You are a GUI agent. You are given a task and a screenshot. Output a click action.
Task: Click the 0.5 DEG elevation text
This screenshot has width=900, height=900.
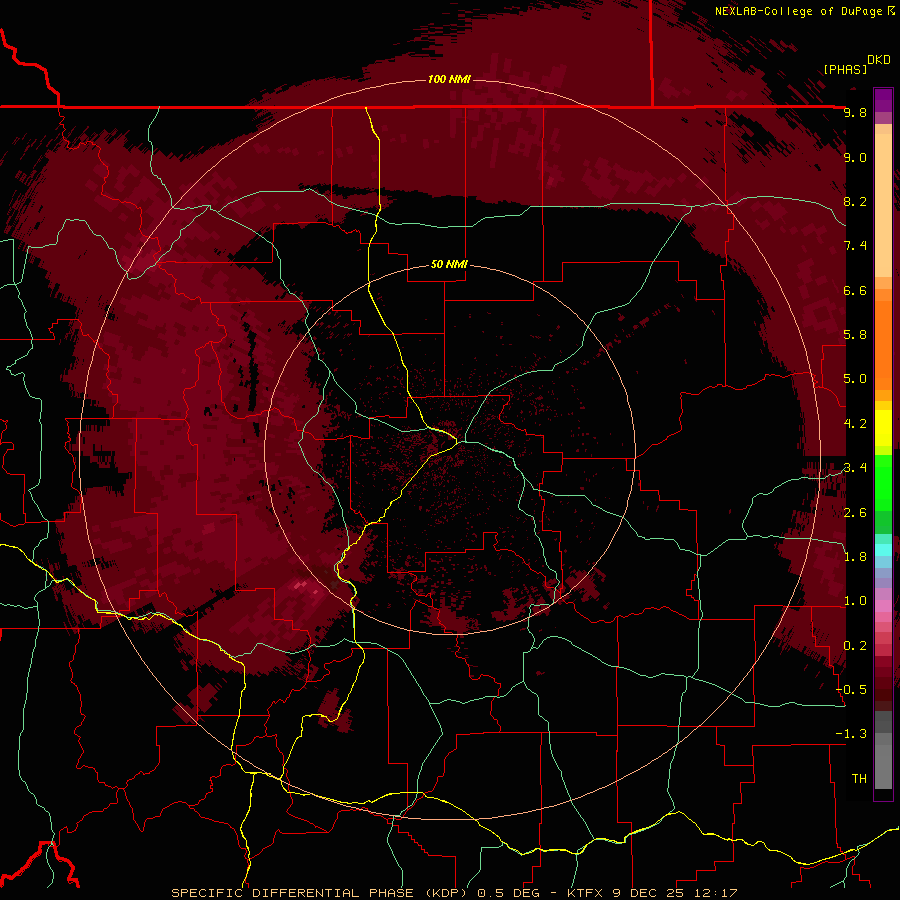coord(509,893)
